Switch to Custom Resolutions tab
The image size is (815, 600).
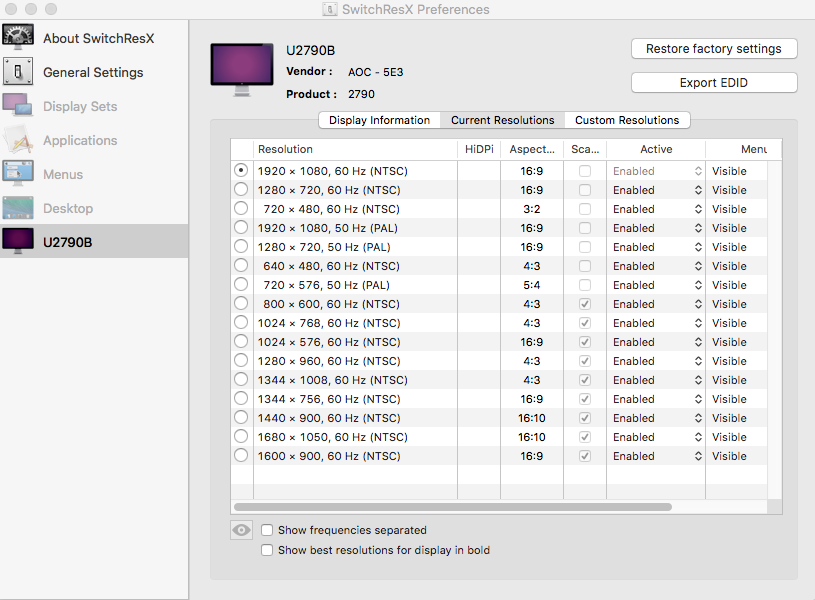point(627,120)
